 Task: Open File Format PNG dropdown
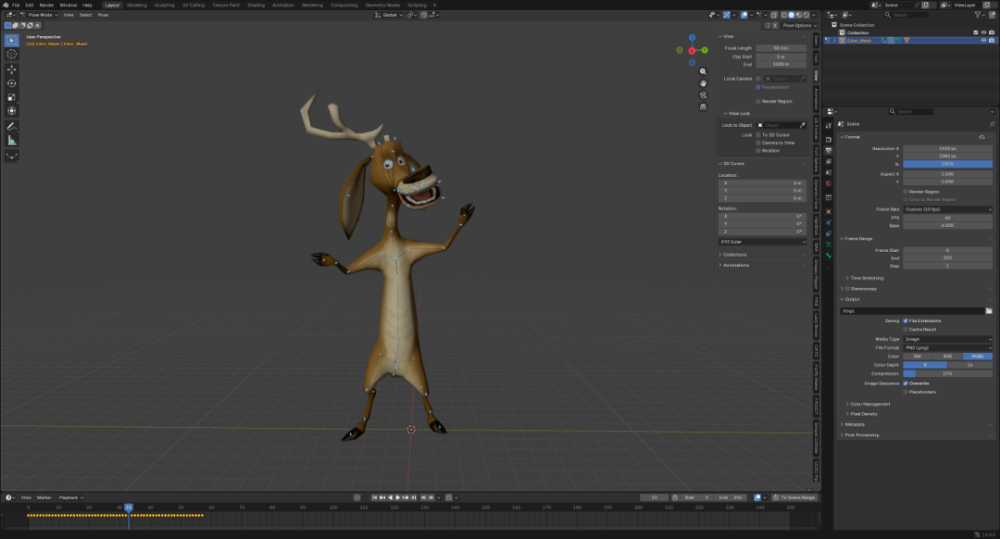pyautogui.click(x=948, y=348)
